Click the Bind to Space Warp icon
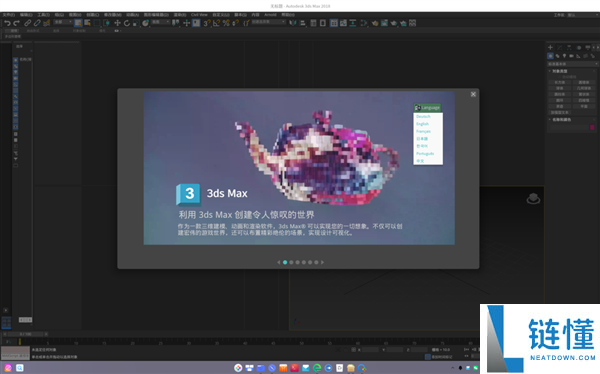The width and height of the screenshot is (600, 374). pos(47,23)
